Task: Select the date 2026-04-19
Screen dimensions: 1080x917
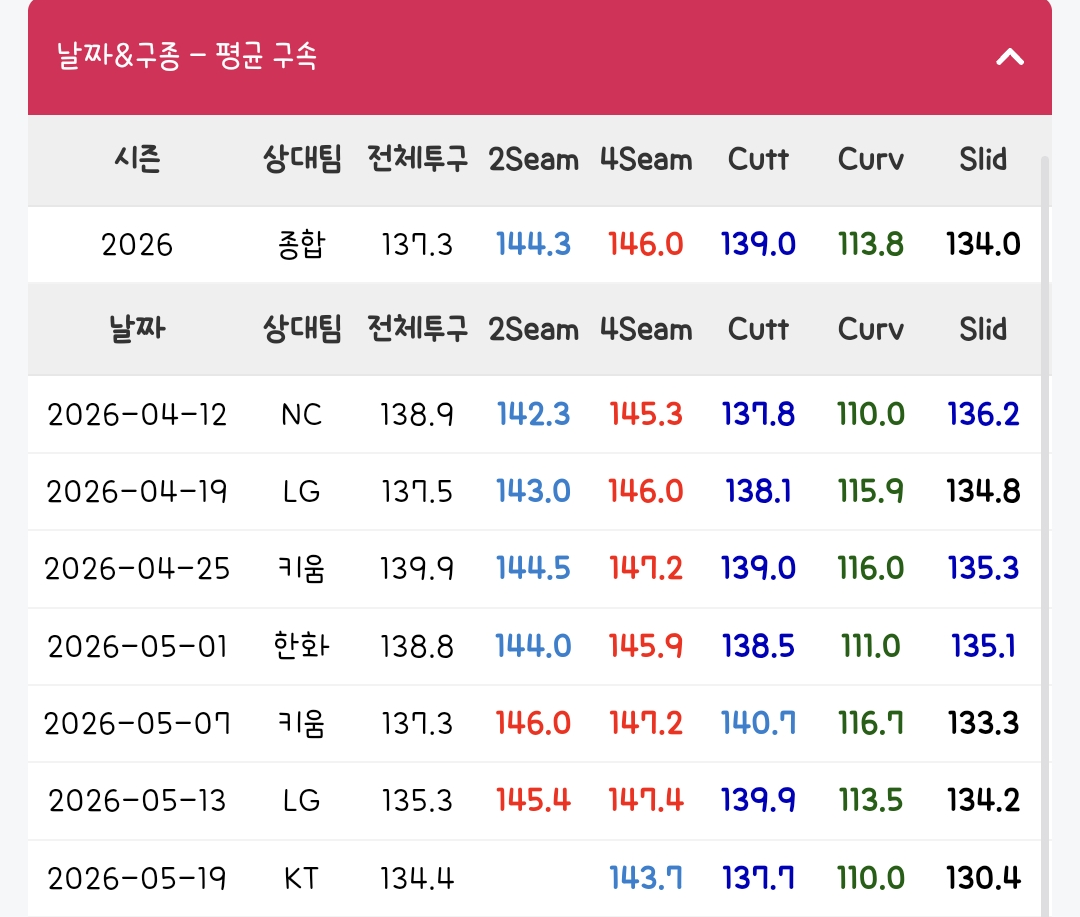Action: point(137,492)
